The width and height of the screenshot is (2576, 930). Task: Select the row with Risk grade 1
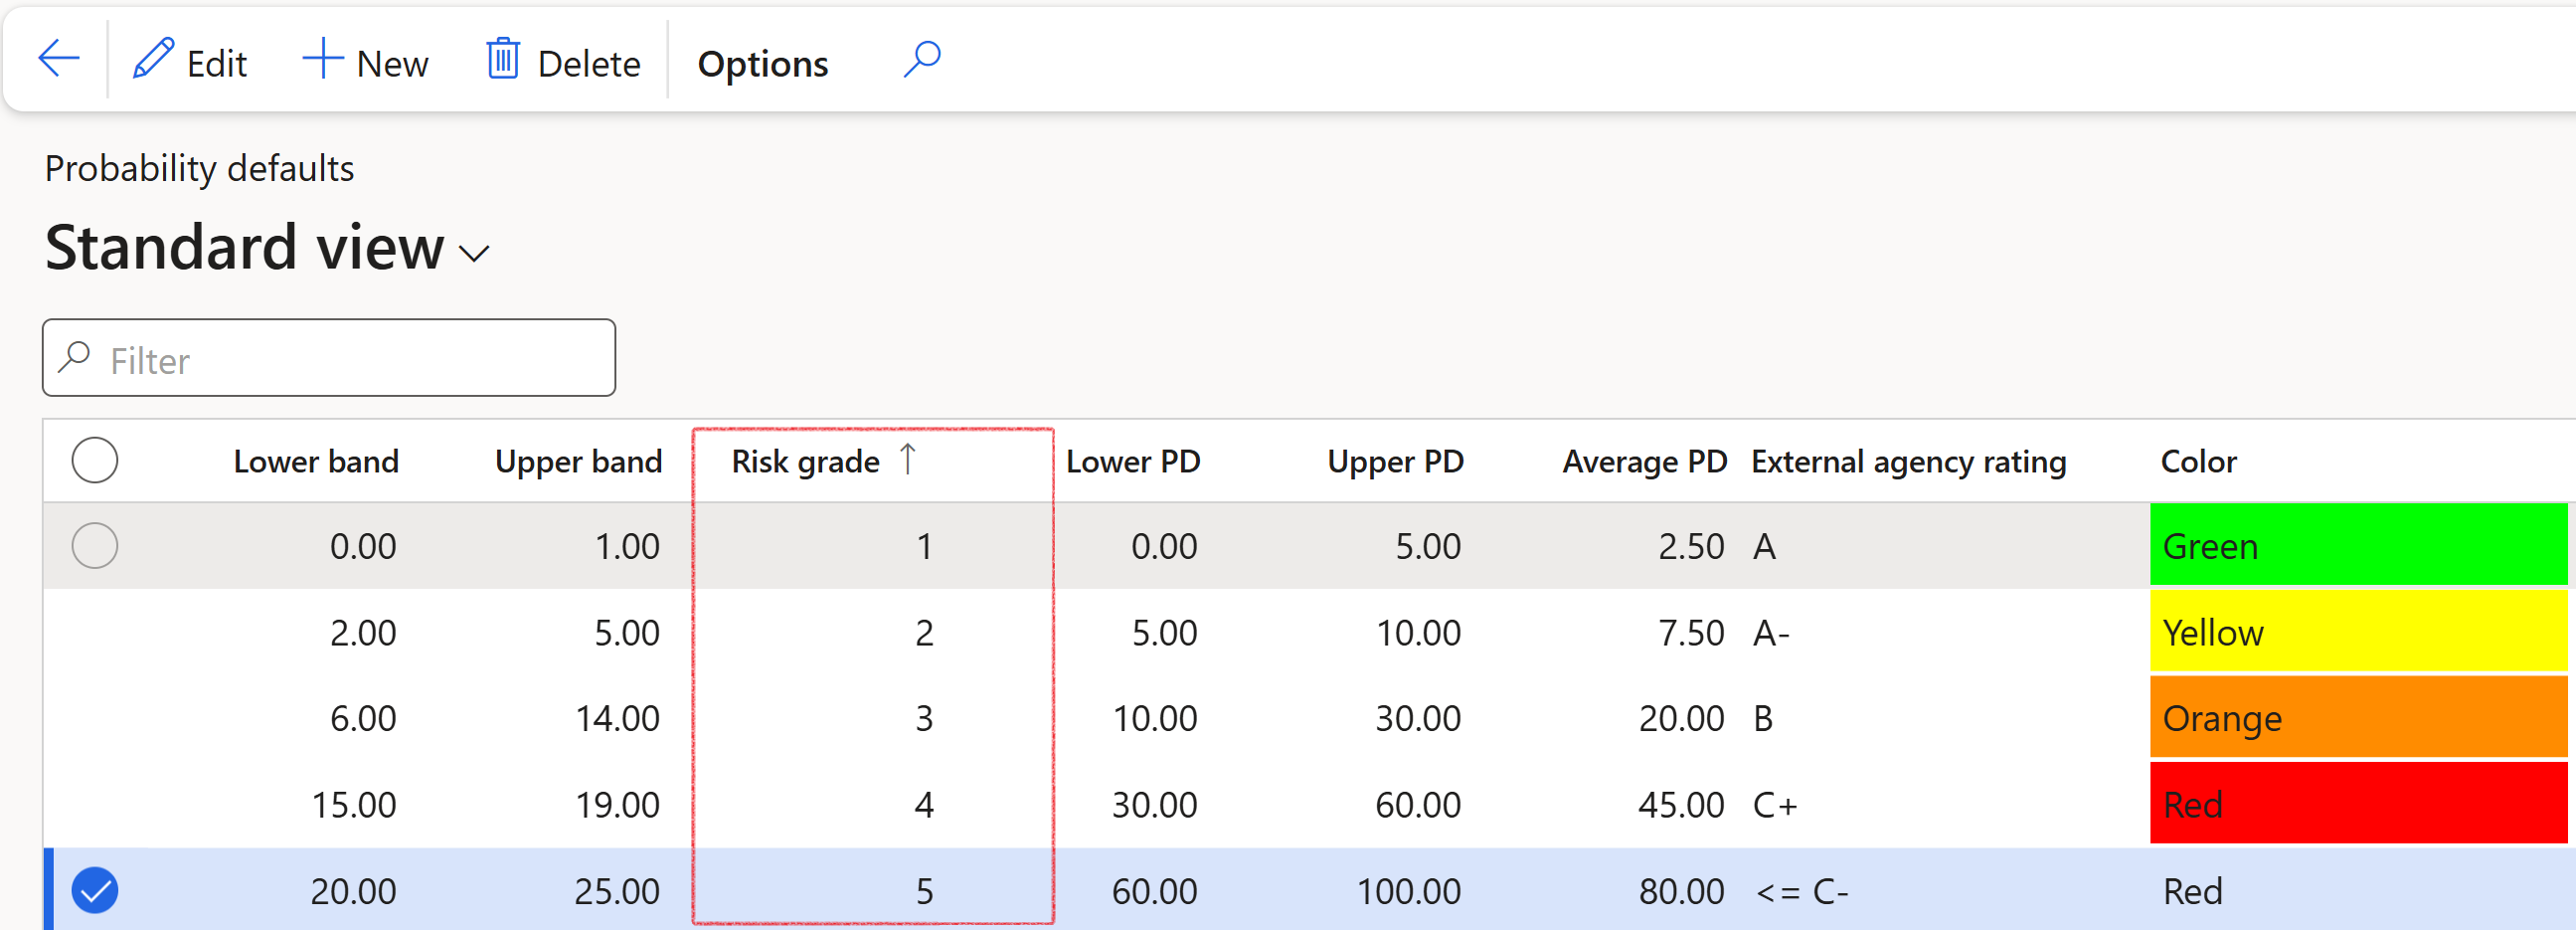(95, 547)
